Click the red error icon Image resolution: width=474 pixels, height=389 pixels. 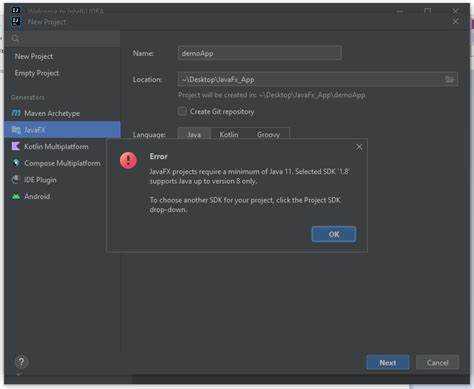[128, 161]
